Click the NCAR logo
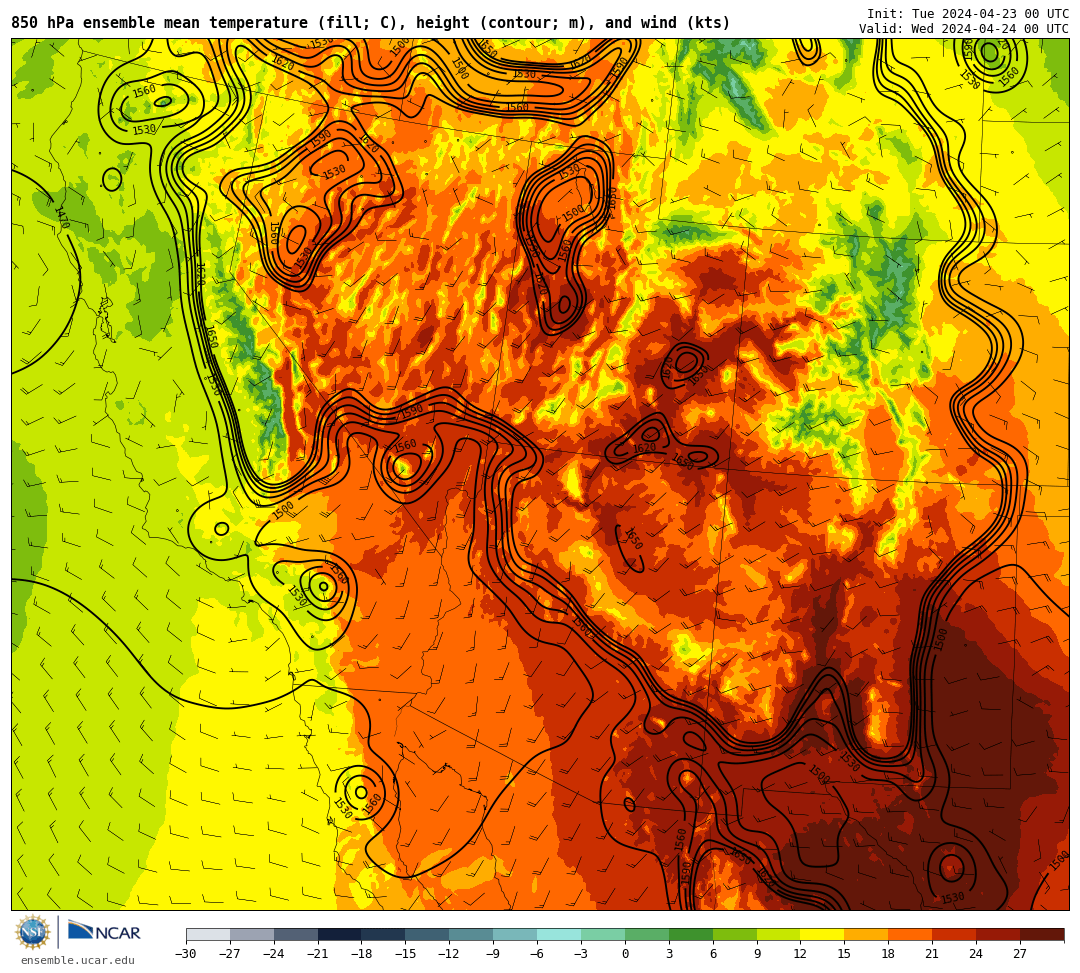This screenshot has width=1080, height=973. click(104, 932)
